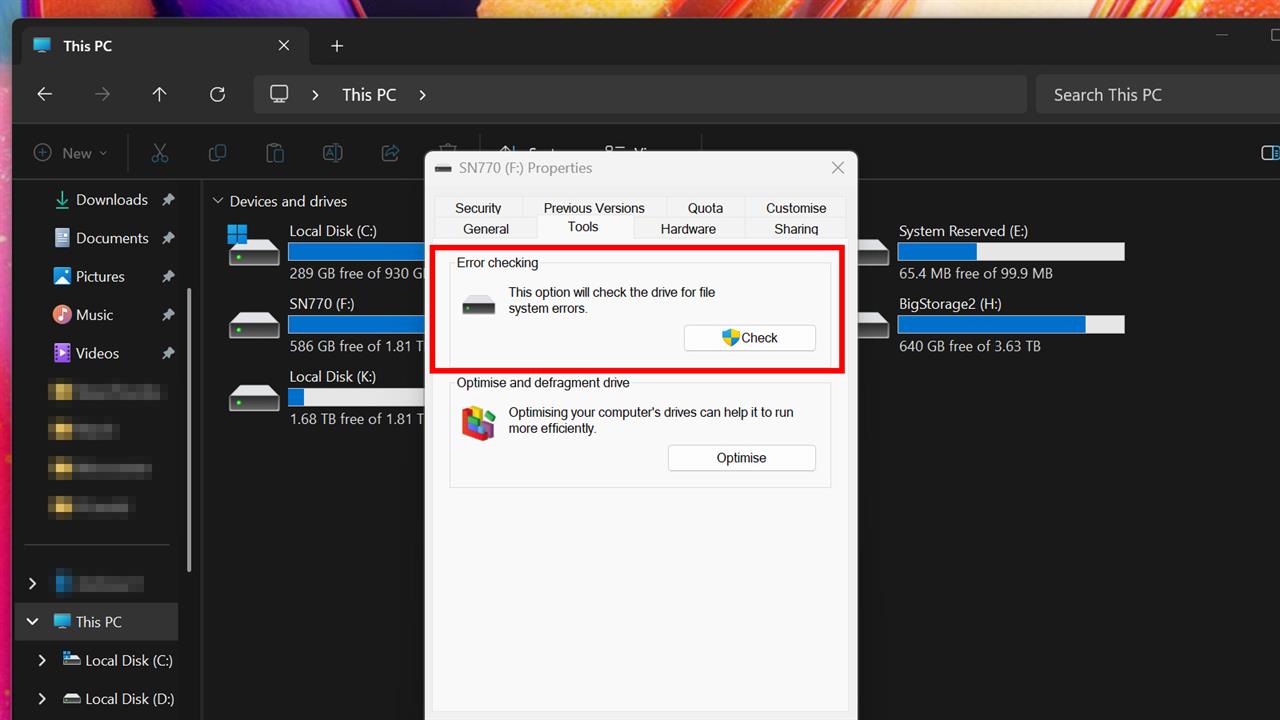Click the pin icon beside Music

(x=168, y=315)
